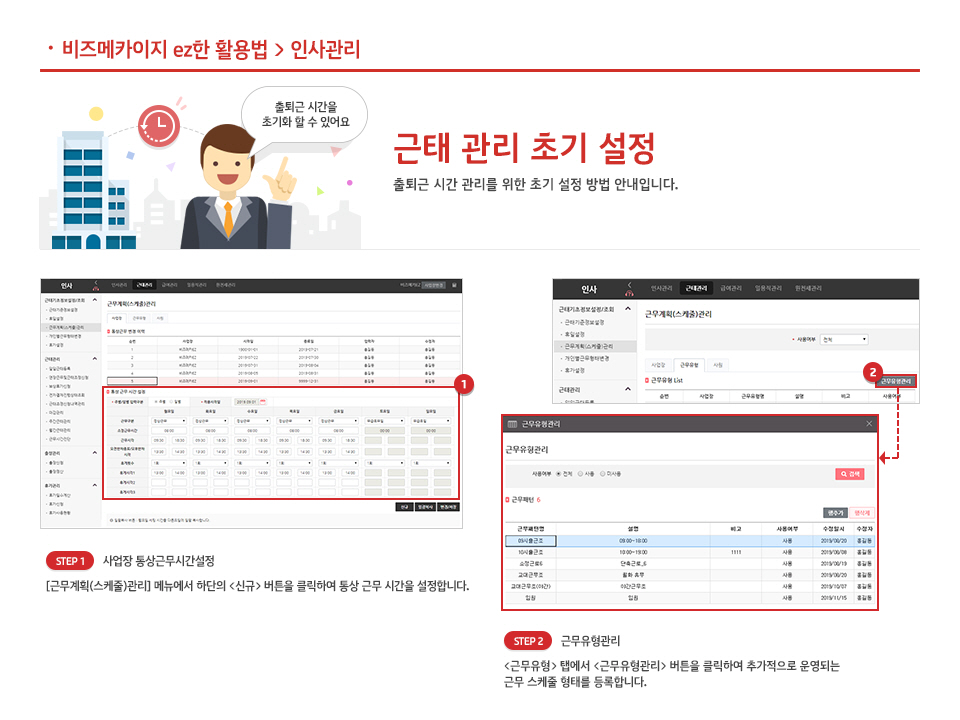Select the 전체 radio in the 근무유형관리 popup
This screenshot has width=960, height=720.
[x=558, y=474]
